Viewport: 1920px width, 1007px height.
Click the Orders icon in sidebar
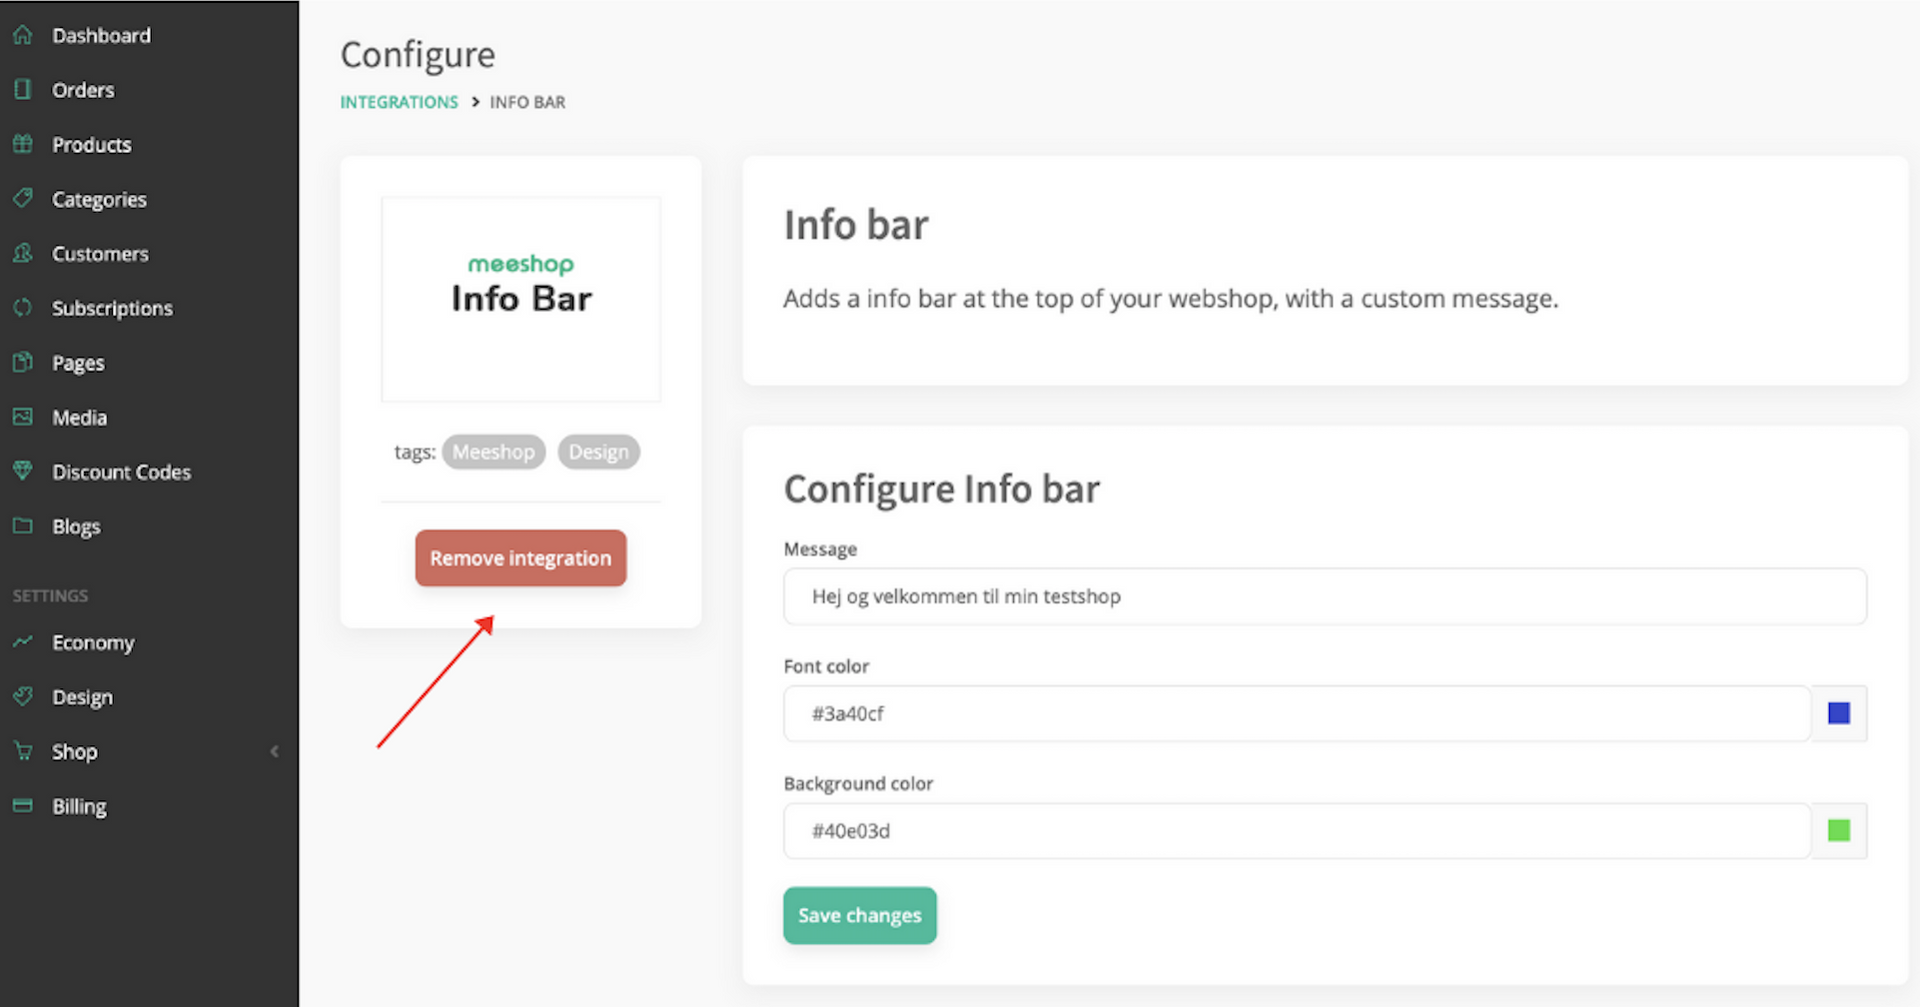click(23, 89)
